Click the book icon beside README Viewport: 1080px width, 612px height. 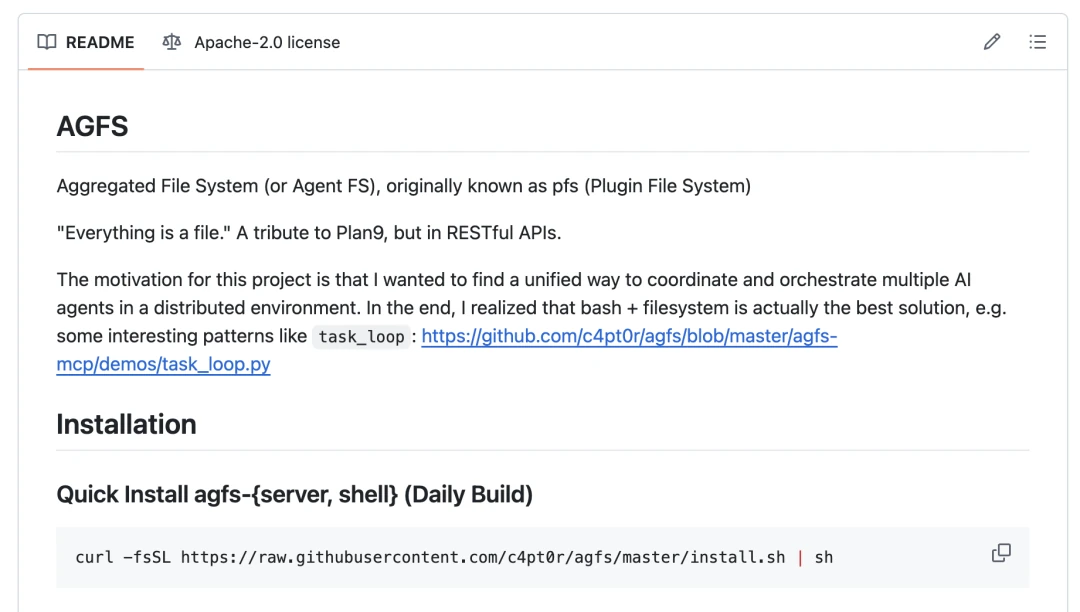pos(47,42)
